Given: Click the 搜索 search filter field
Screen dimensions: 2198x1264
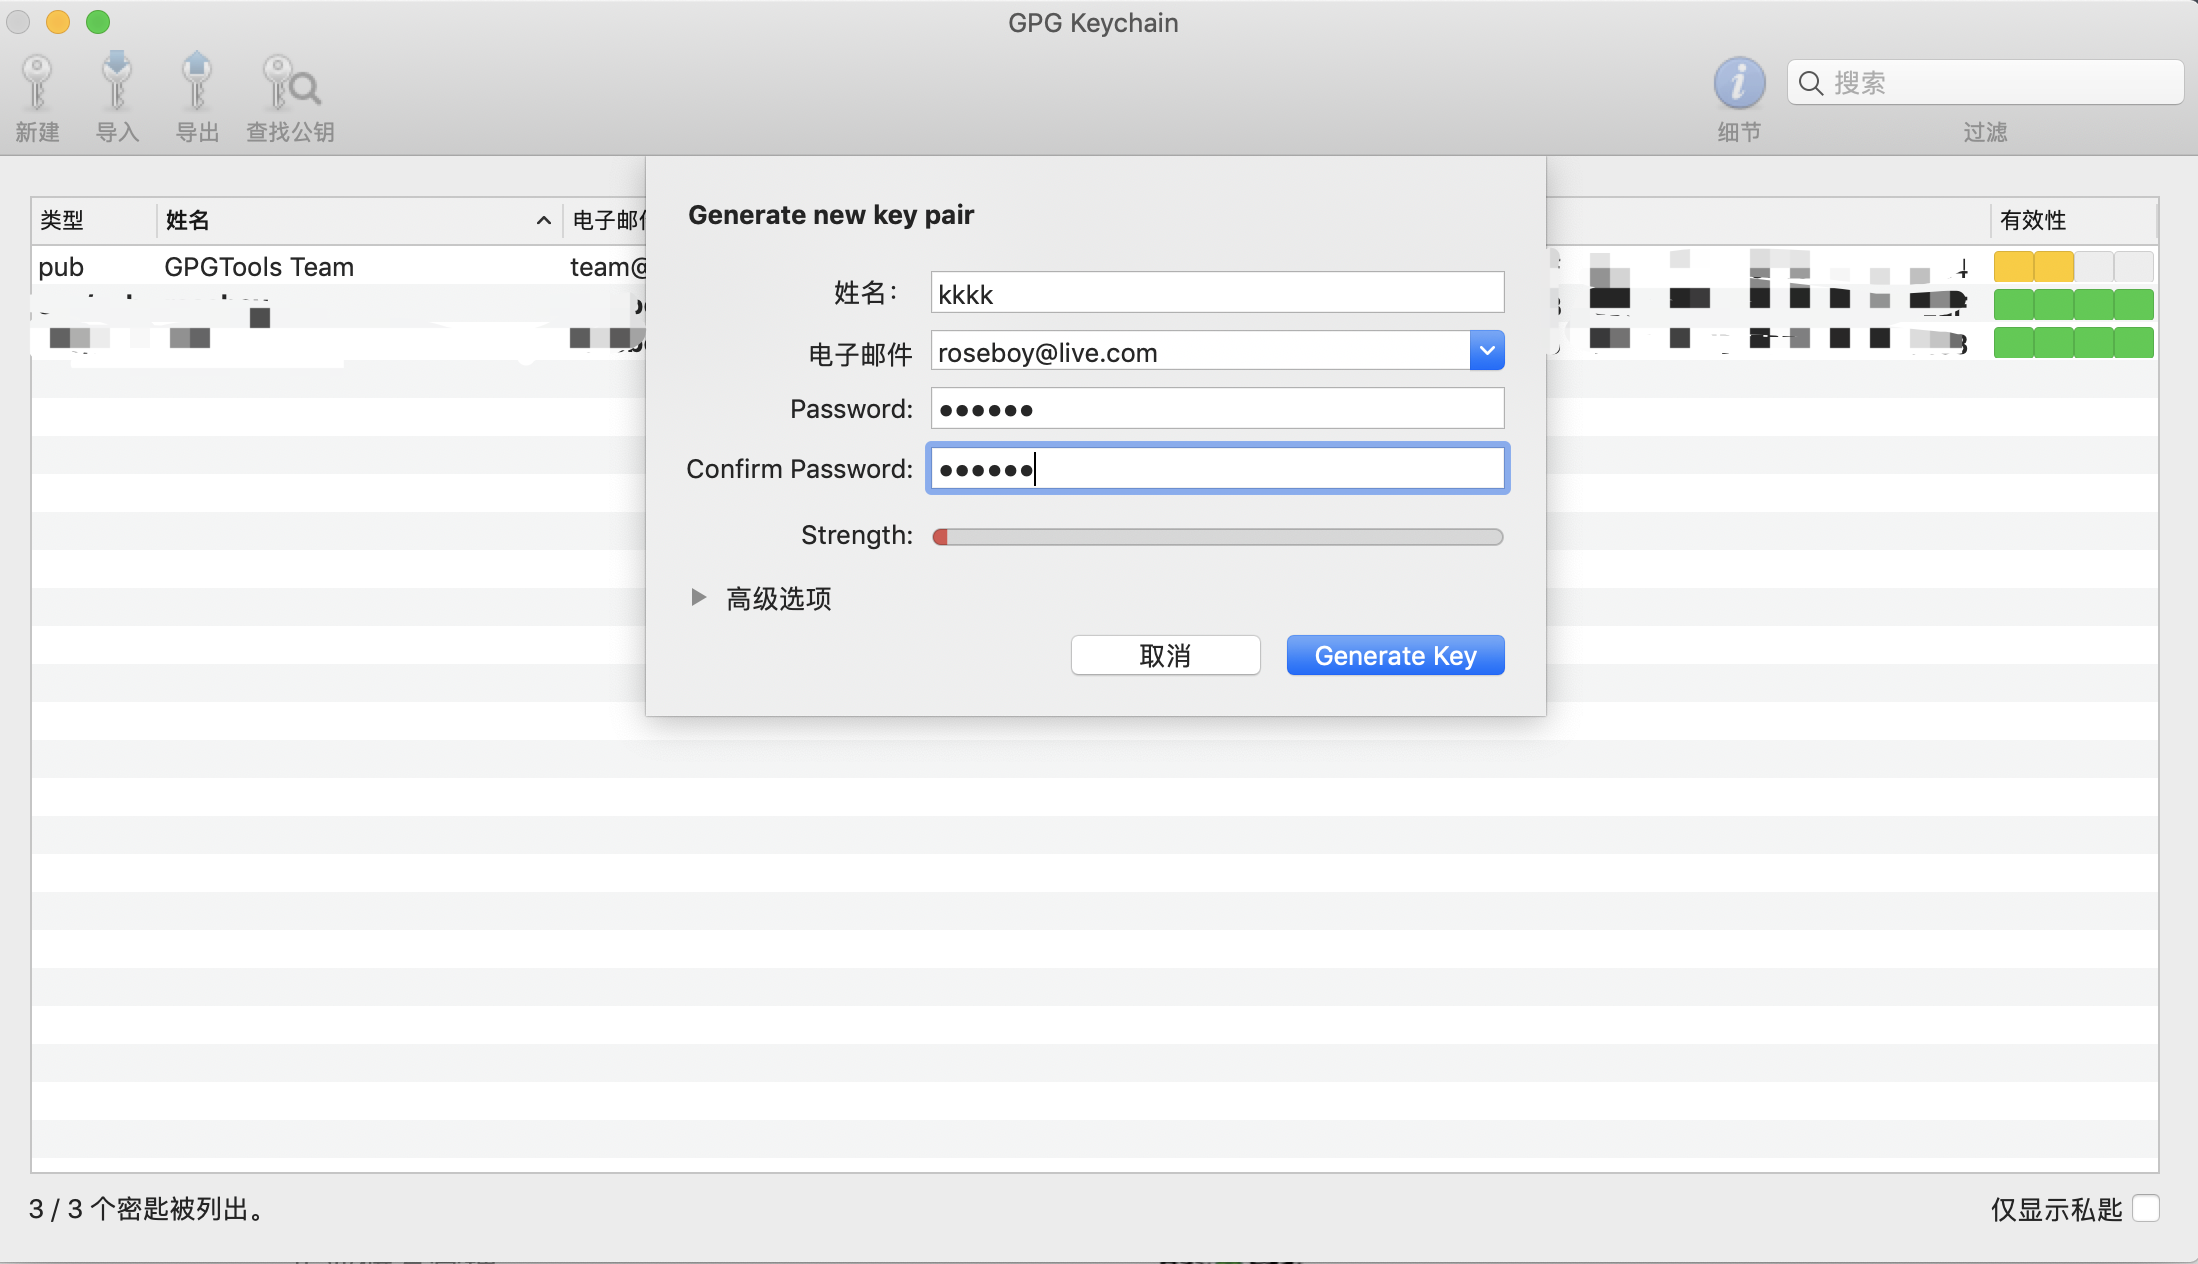Looking at the screenshot, I should pos(1985,83).
